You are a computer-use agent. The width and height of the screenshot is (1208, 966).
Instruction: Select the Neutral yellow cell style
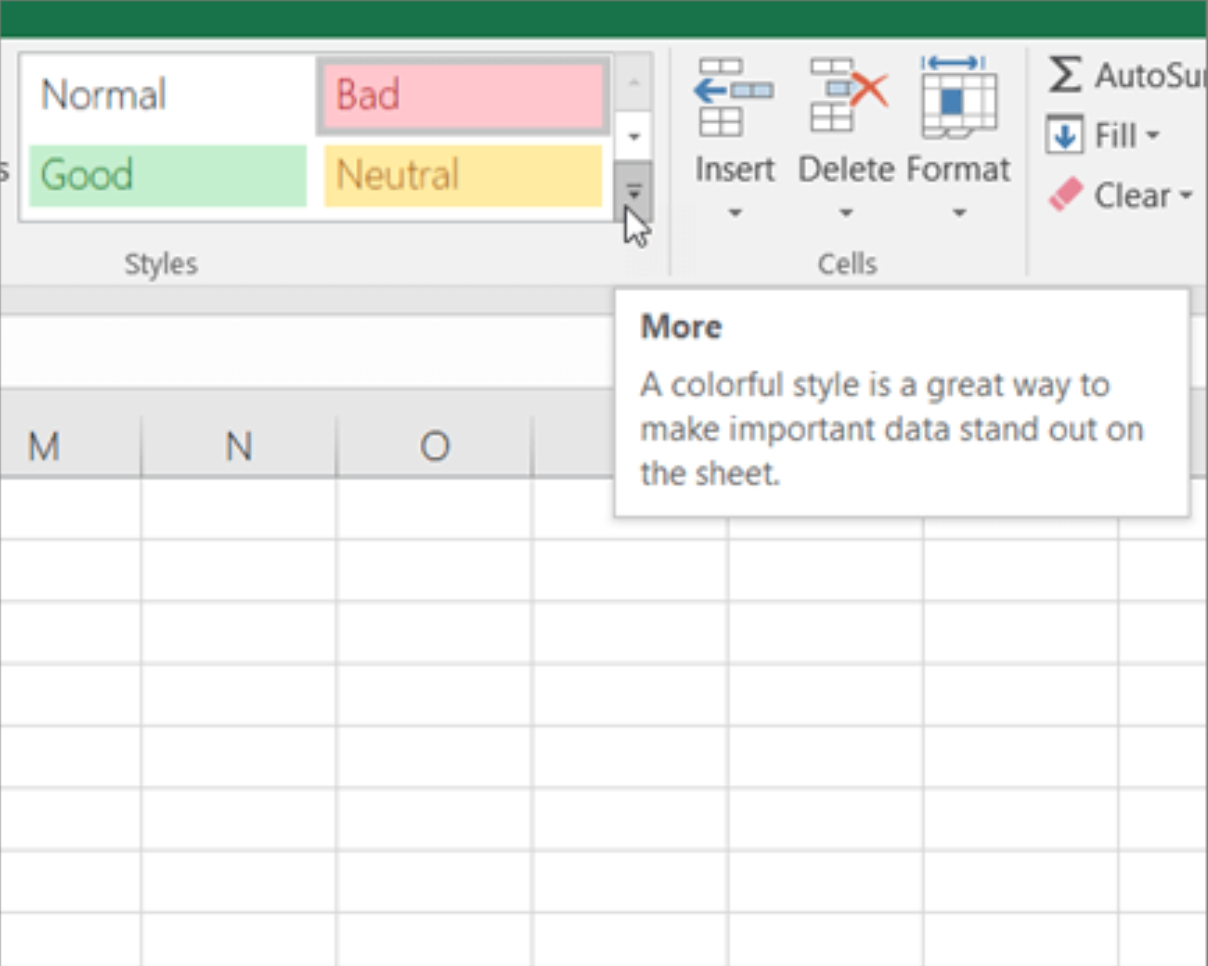tap(462, 176)
